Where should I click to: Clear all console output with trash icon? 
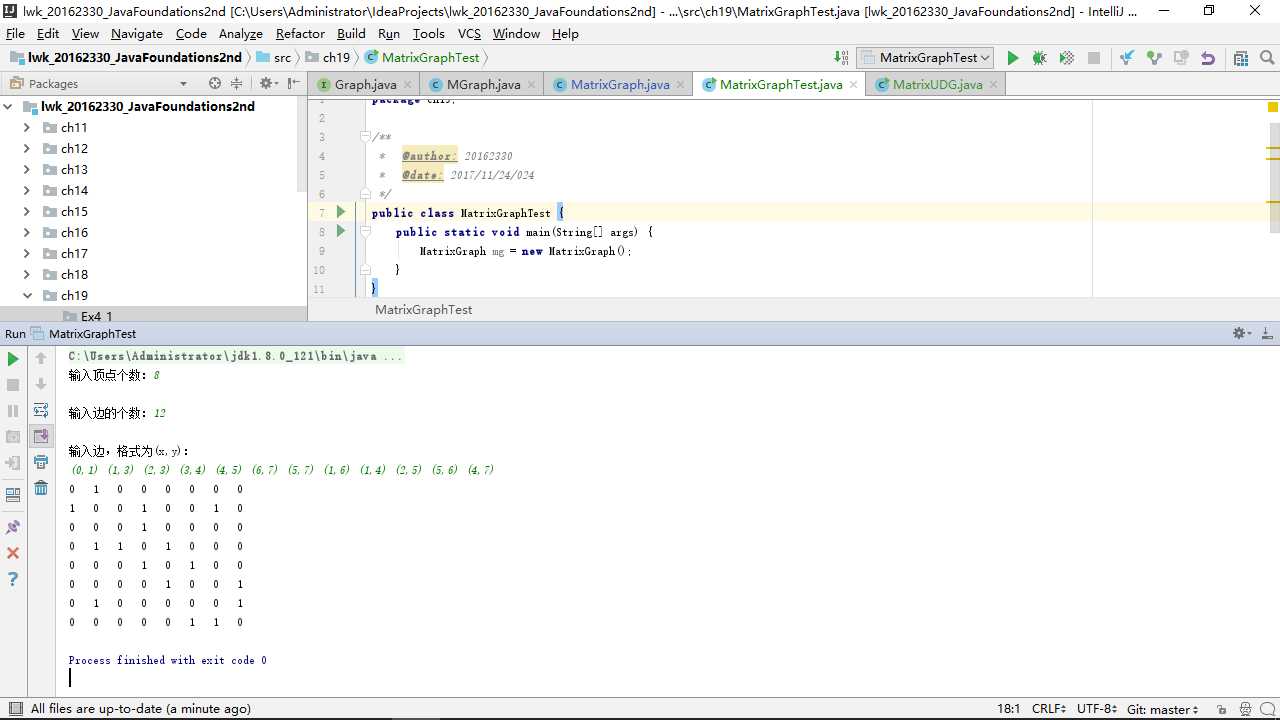pos(41,488)
